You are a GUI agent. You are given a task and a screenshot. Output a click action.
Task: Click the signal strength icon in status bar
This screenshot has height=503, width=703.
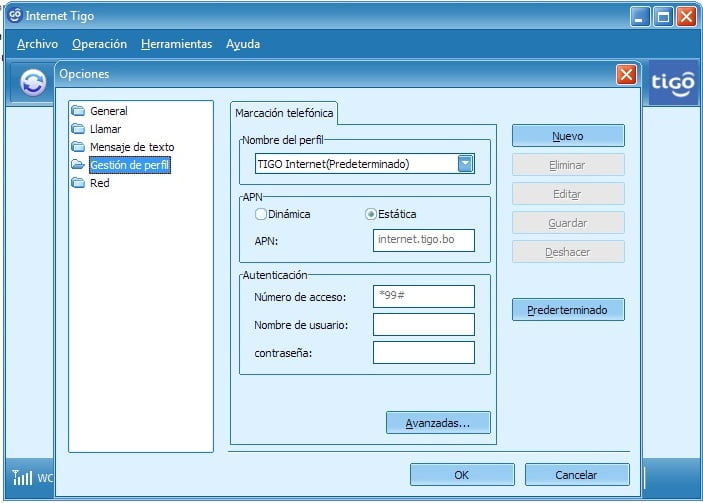[x=22, y=477]
